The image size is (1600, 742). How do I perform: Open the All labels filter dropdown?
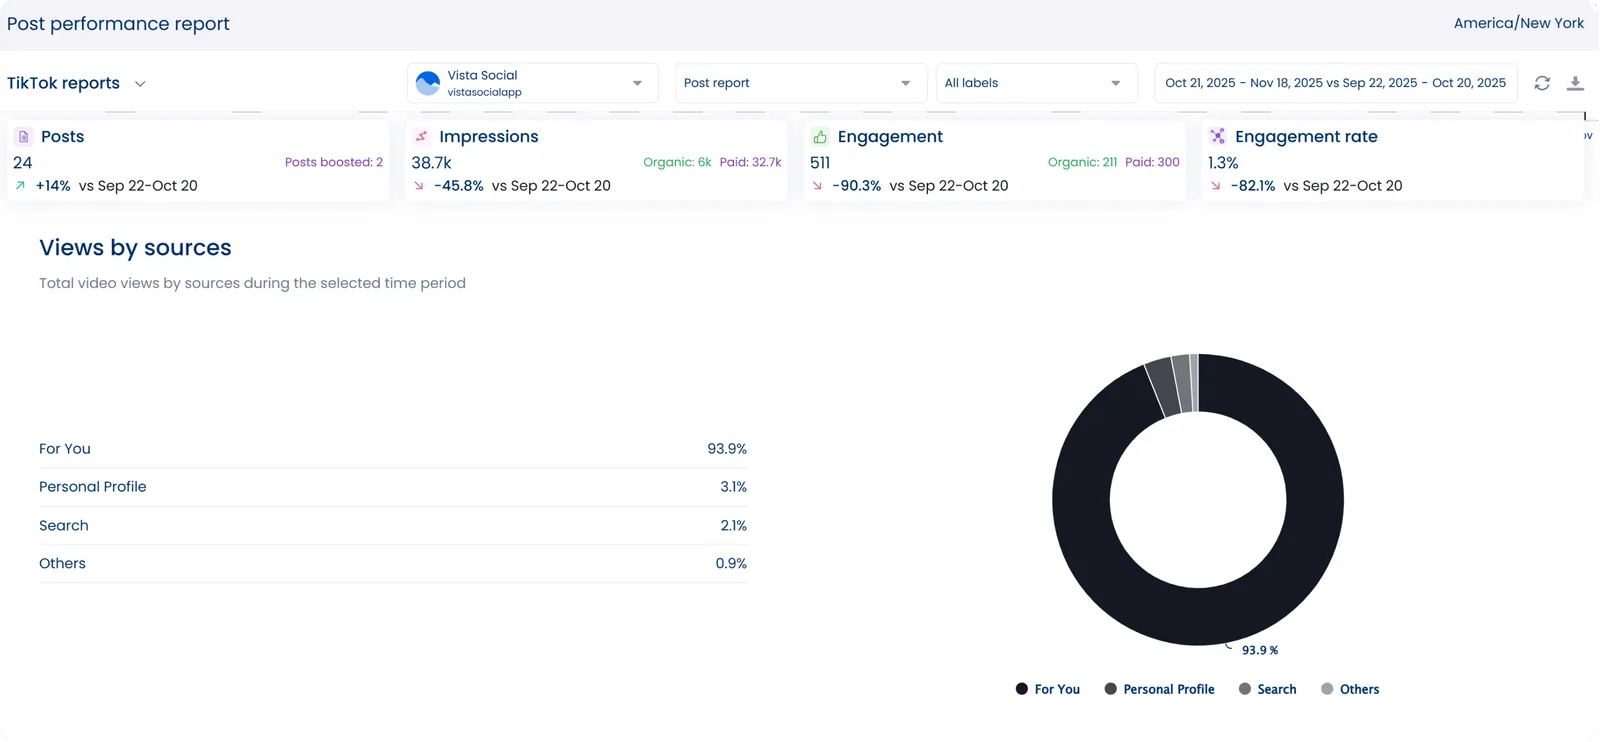1035,83
